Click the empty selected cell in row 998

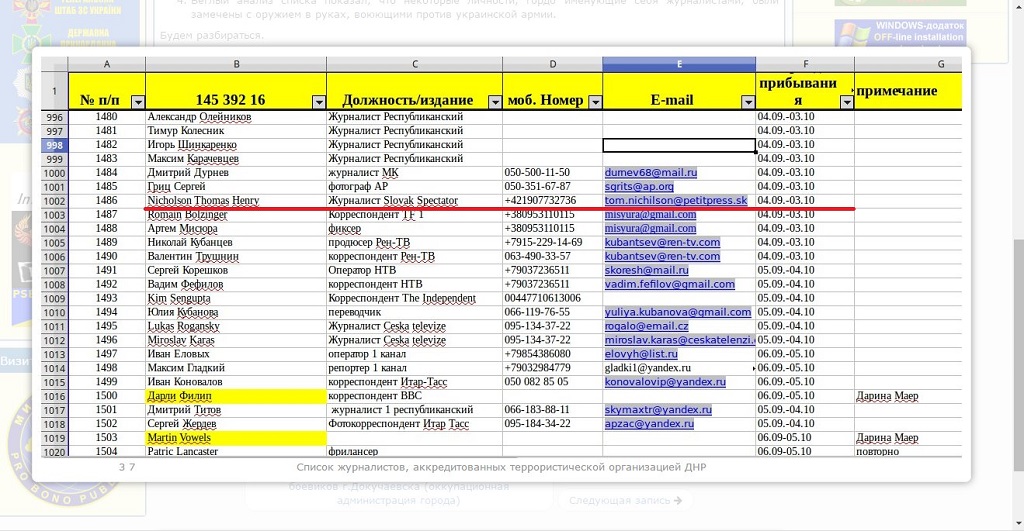(x=679, y=145)
